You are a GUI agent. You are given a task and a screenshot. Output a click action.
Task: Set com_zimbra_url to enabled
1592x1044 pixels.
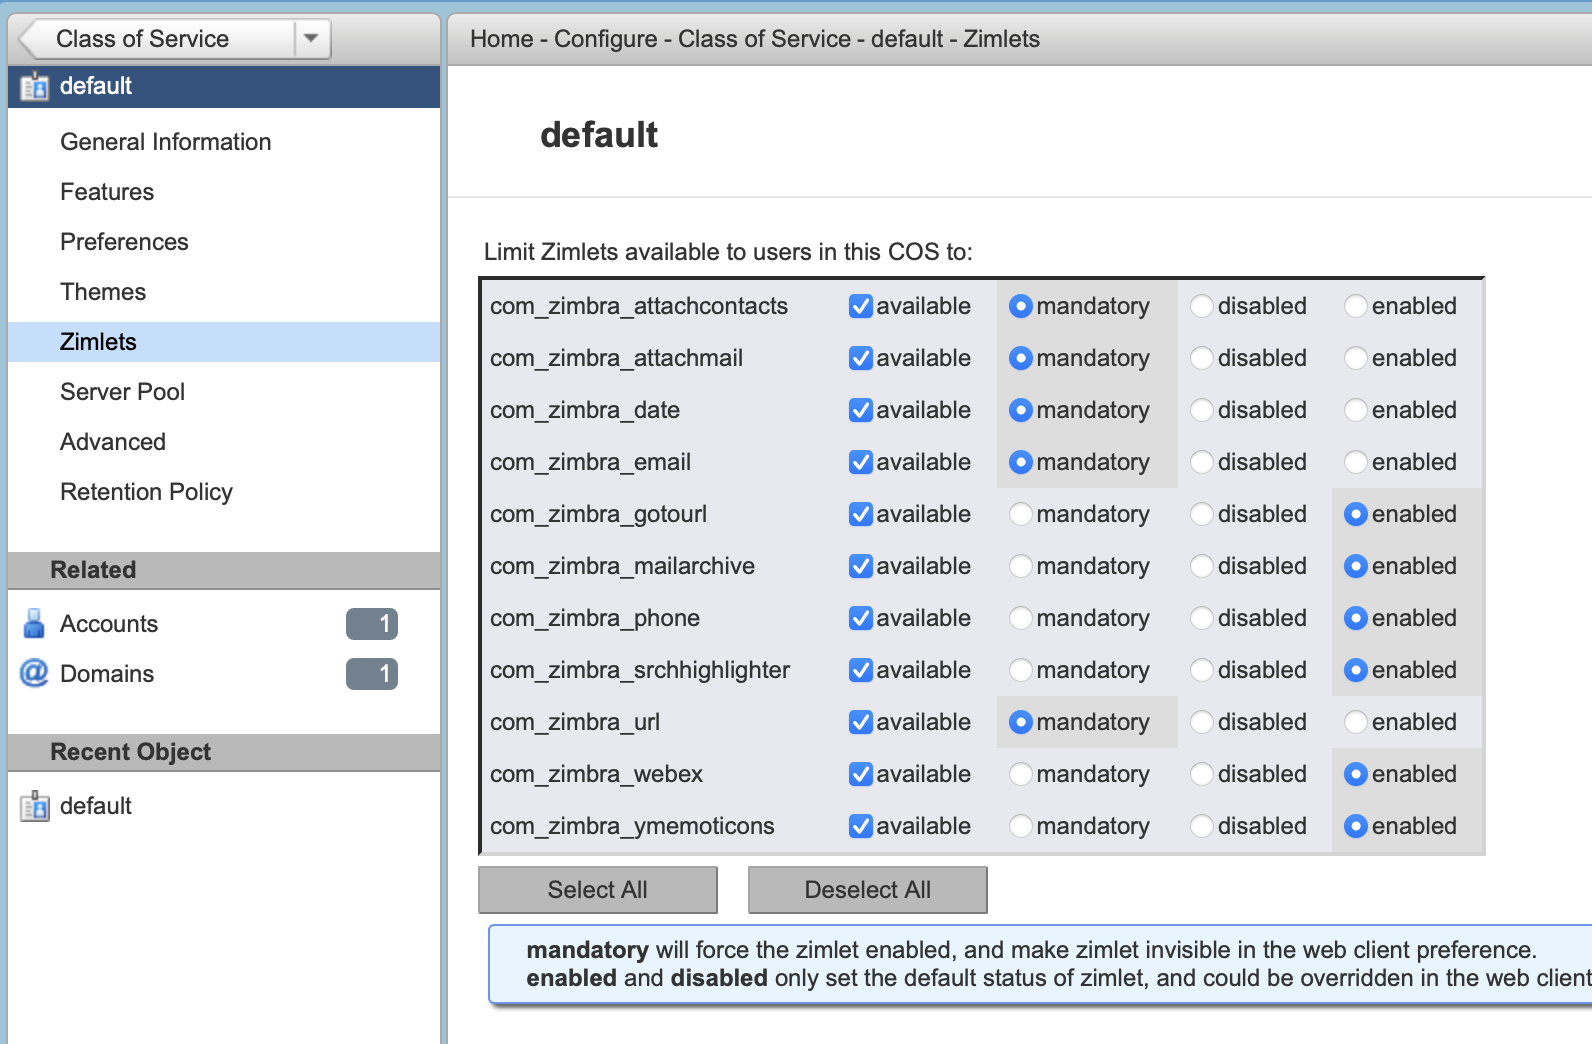[x=1356, y=722]
